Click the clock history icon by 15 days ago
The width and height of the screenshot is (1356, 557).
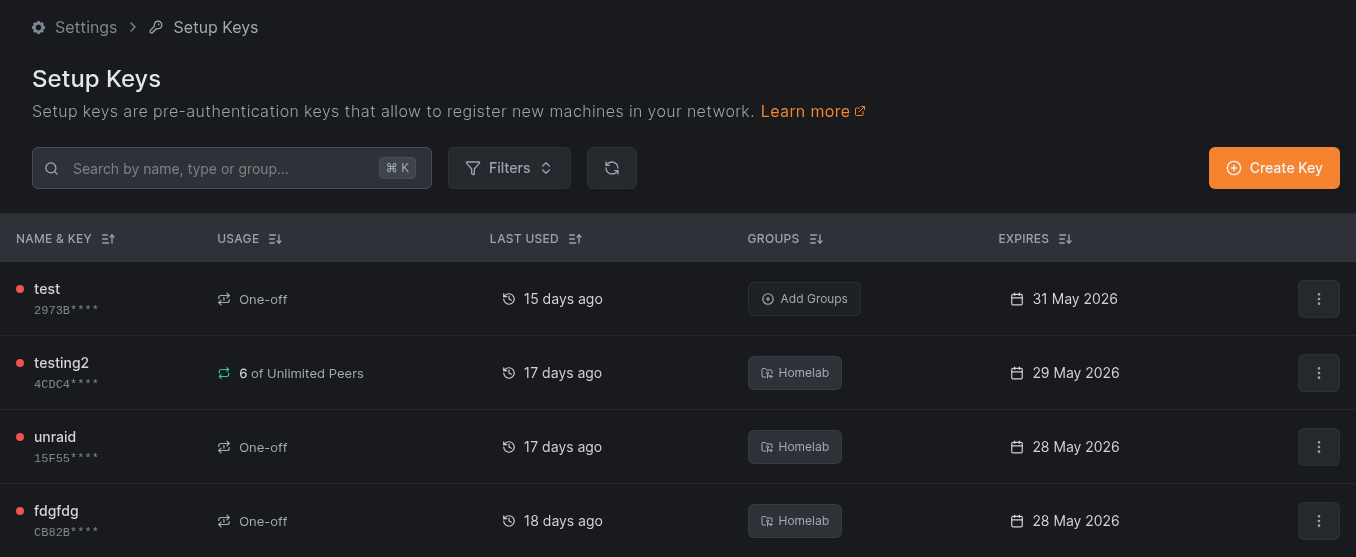[509, 299]
